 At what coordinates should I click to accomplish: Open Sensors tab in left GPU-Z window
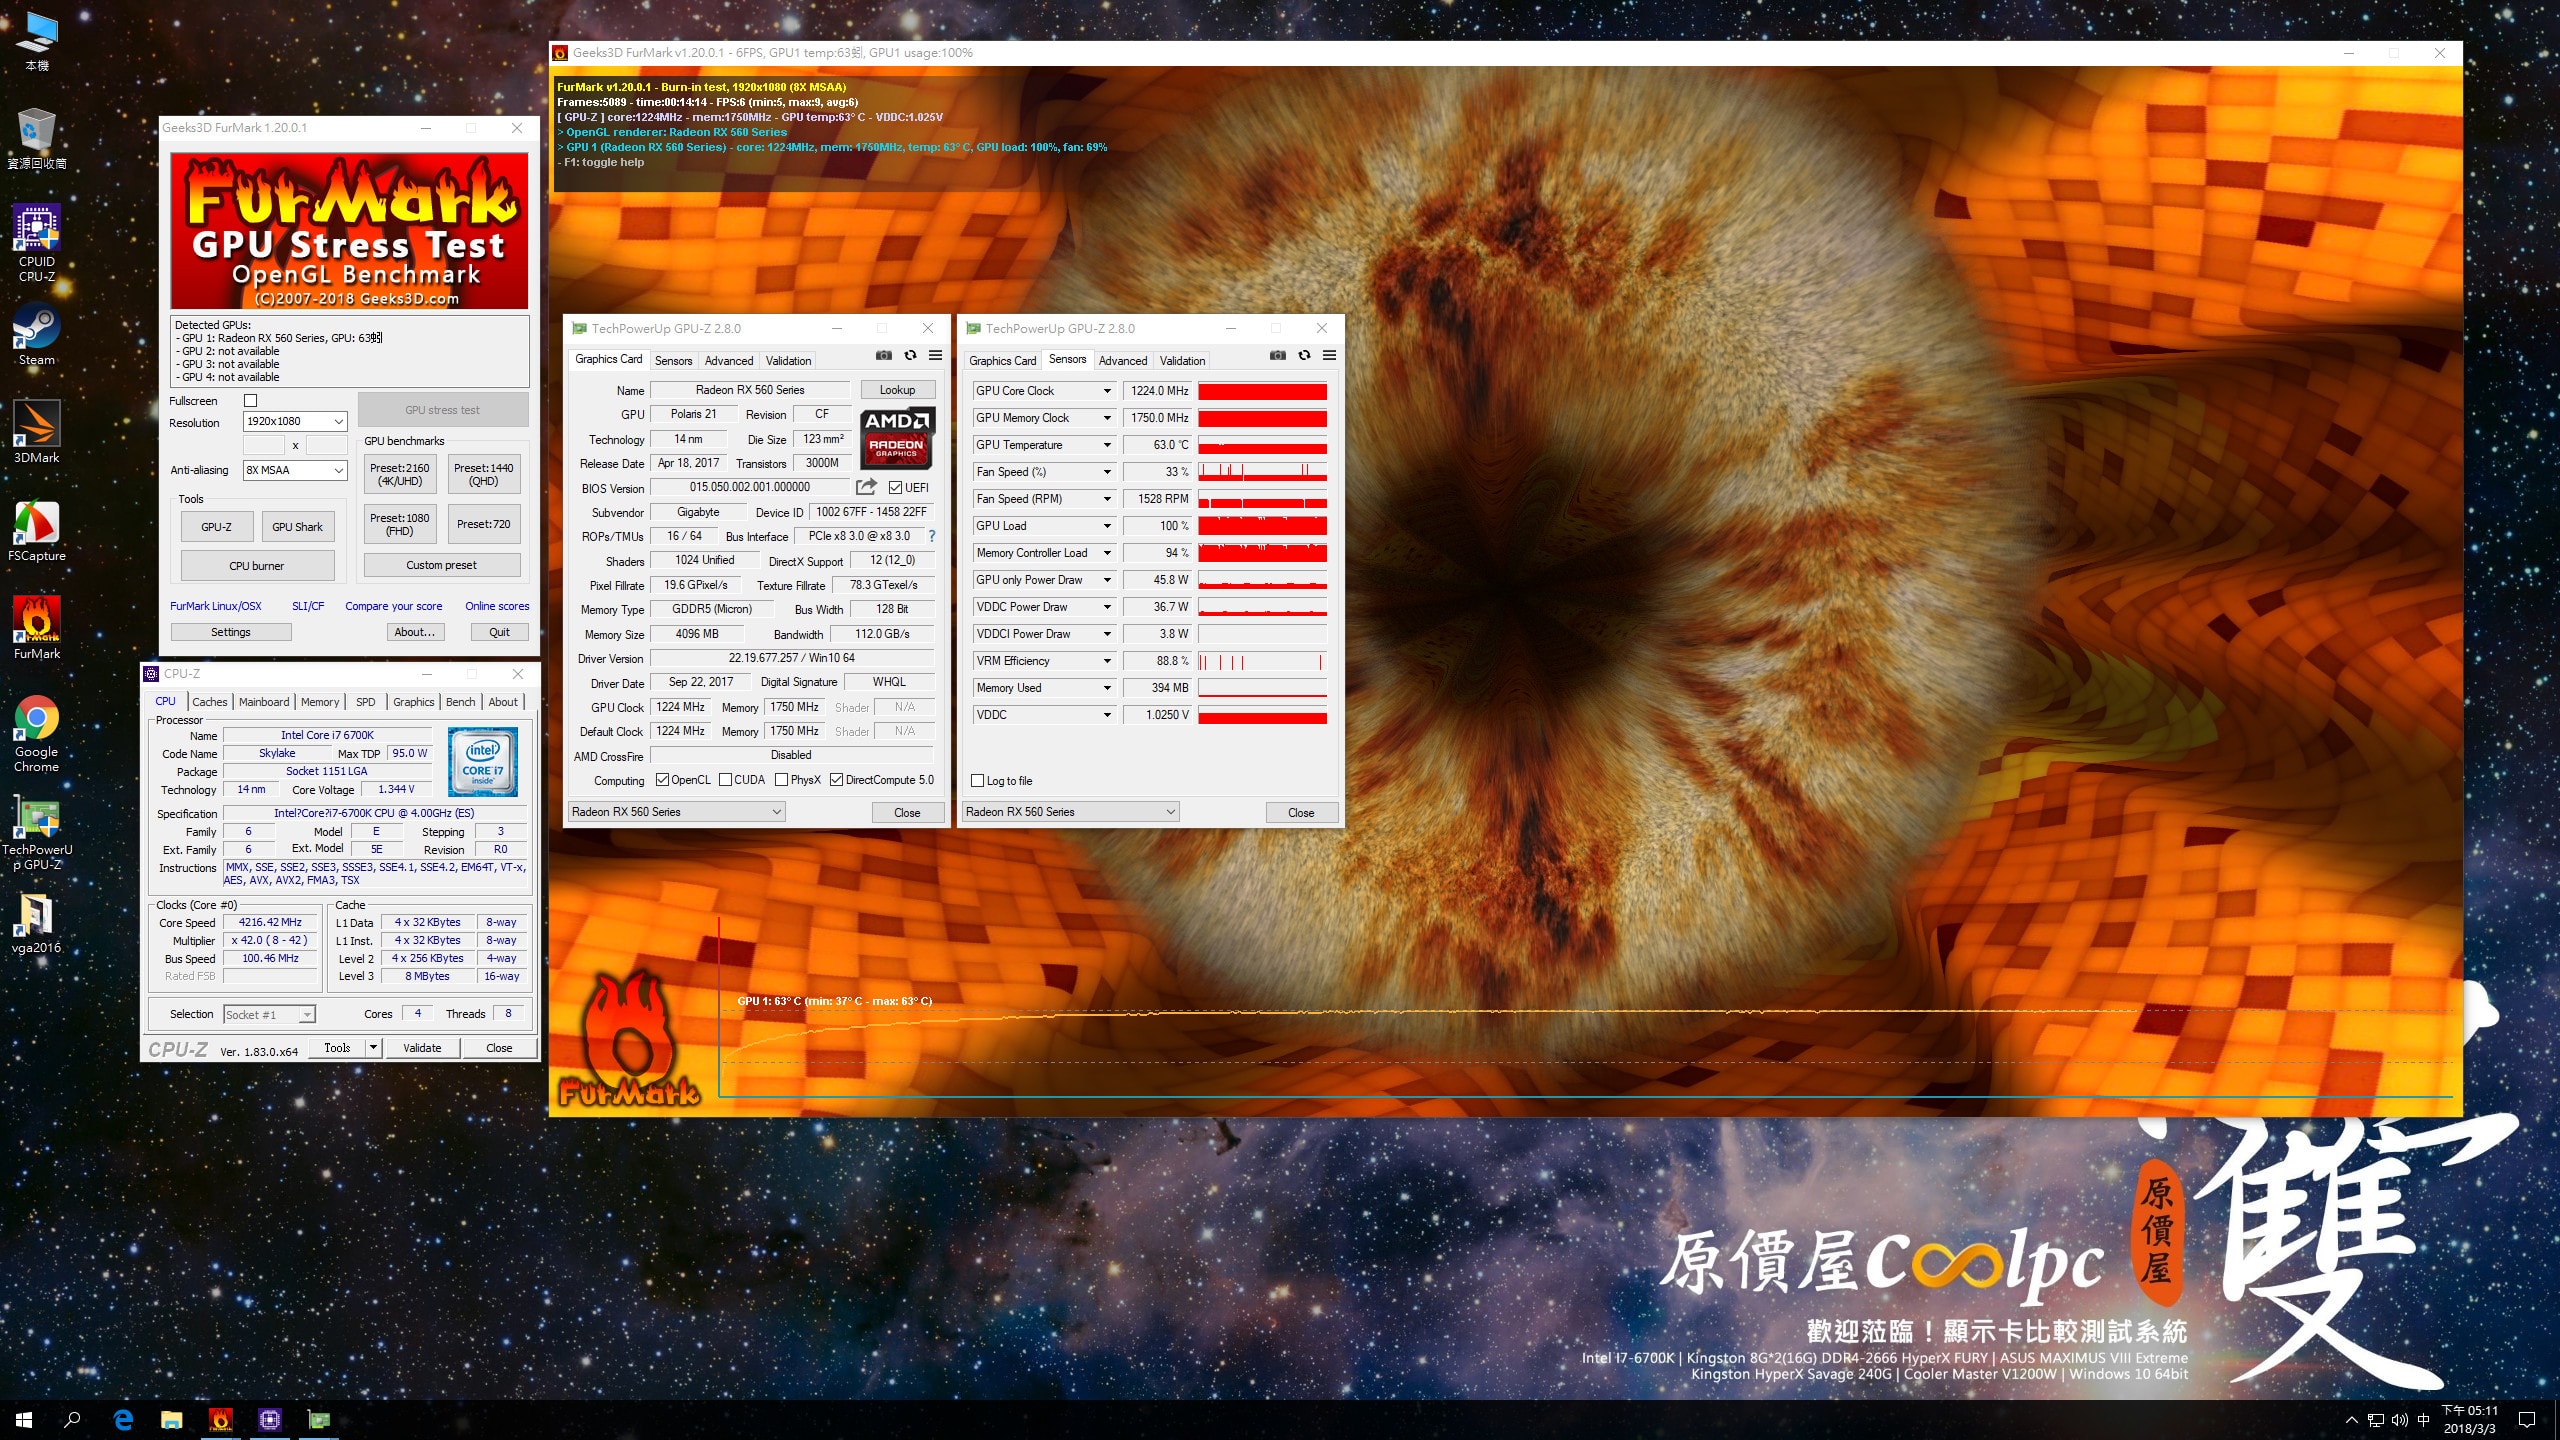[x=673, y=361]
